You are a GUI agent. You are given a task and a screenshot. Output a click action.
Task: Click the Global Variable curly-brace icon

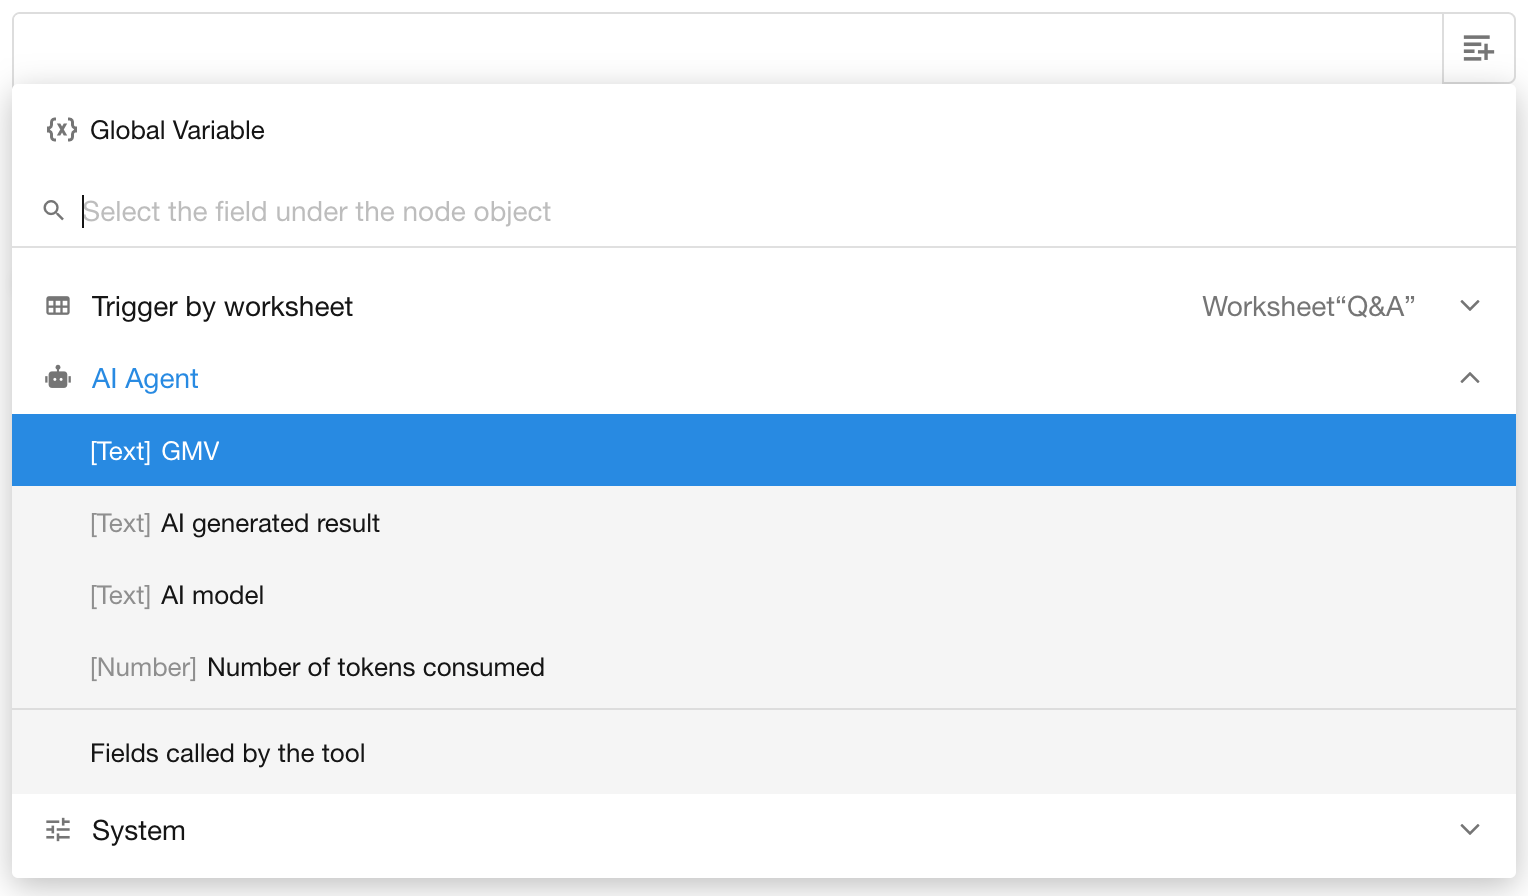click(61, 130)
